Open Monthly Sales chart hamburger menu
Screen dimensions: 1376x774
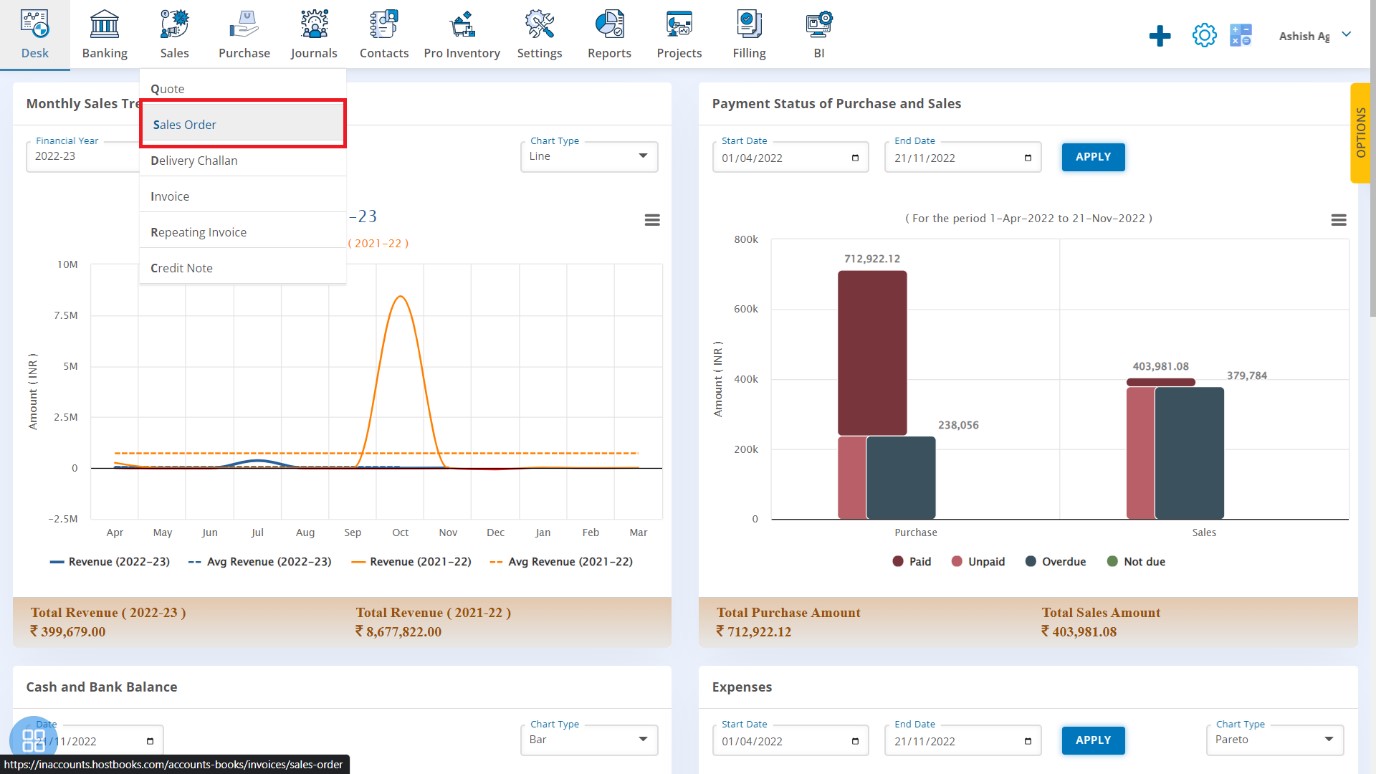[x=652, y=220]
